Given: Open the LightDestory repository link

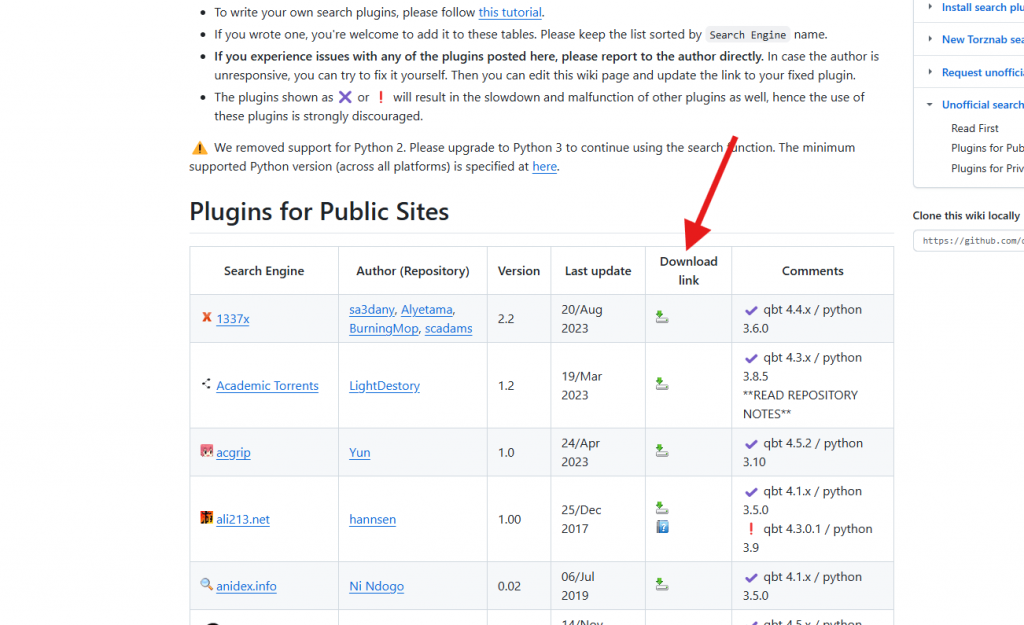Looking at the screenshot, I should tap(384, 385).
